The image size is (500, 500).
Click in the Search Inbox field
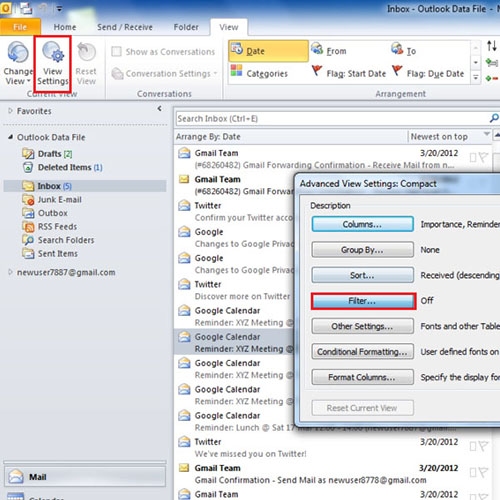point(332,119)
